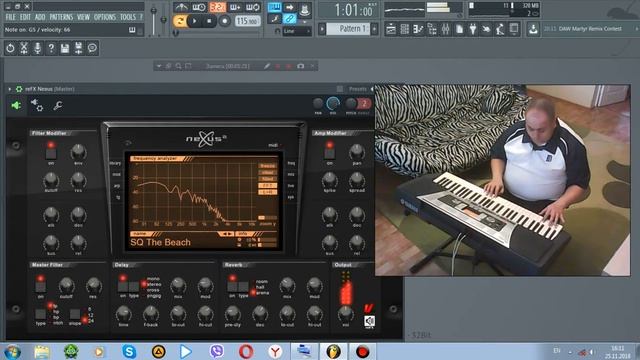
Task: Click the microphone one-click recording icon
Action: click(37, 48)
